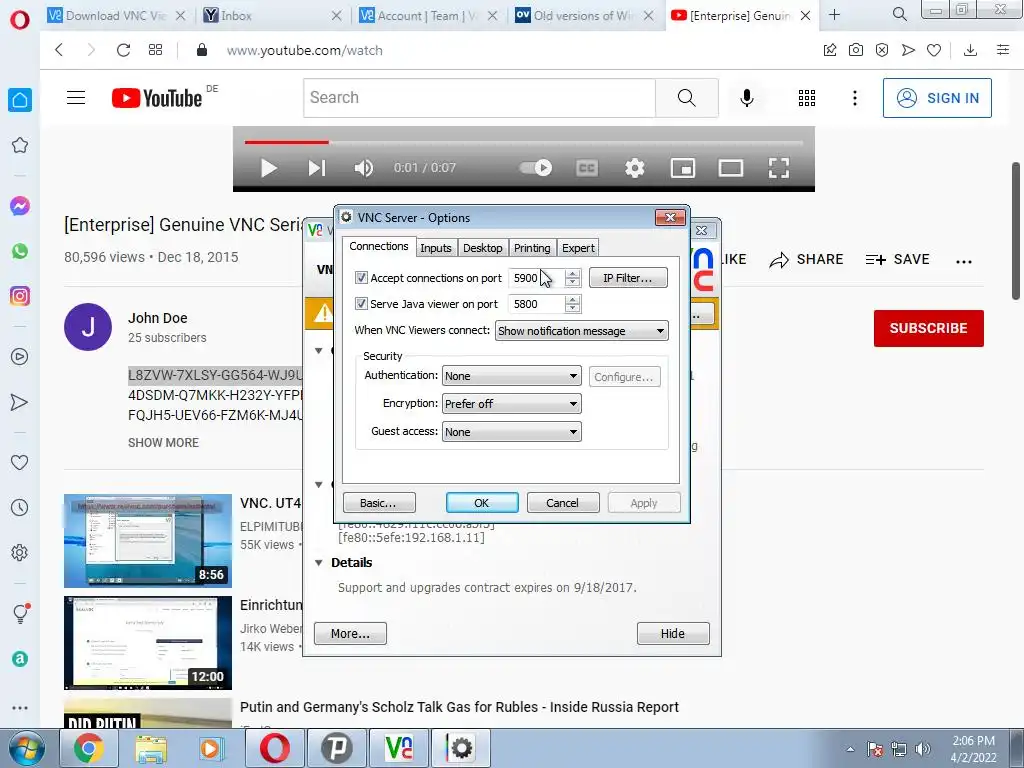Open sidebar three-dots more options
The height and width of the screenshot is (768, 1024).
pos(20,708)
